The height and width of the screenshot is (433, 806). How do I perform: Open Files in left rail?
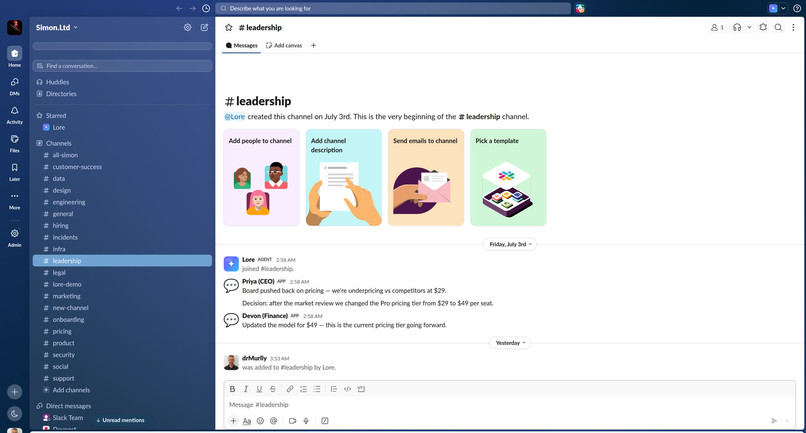[14, 143]
